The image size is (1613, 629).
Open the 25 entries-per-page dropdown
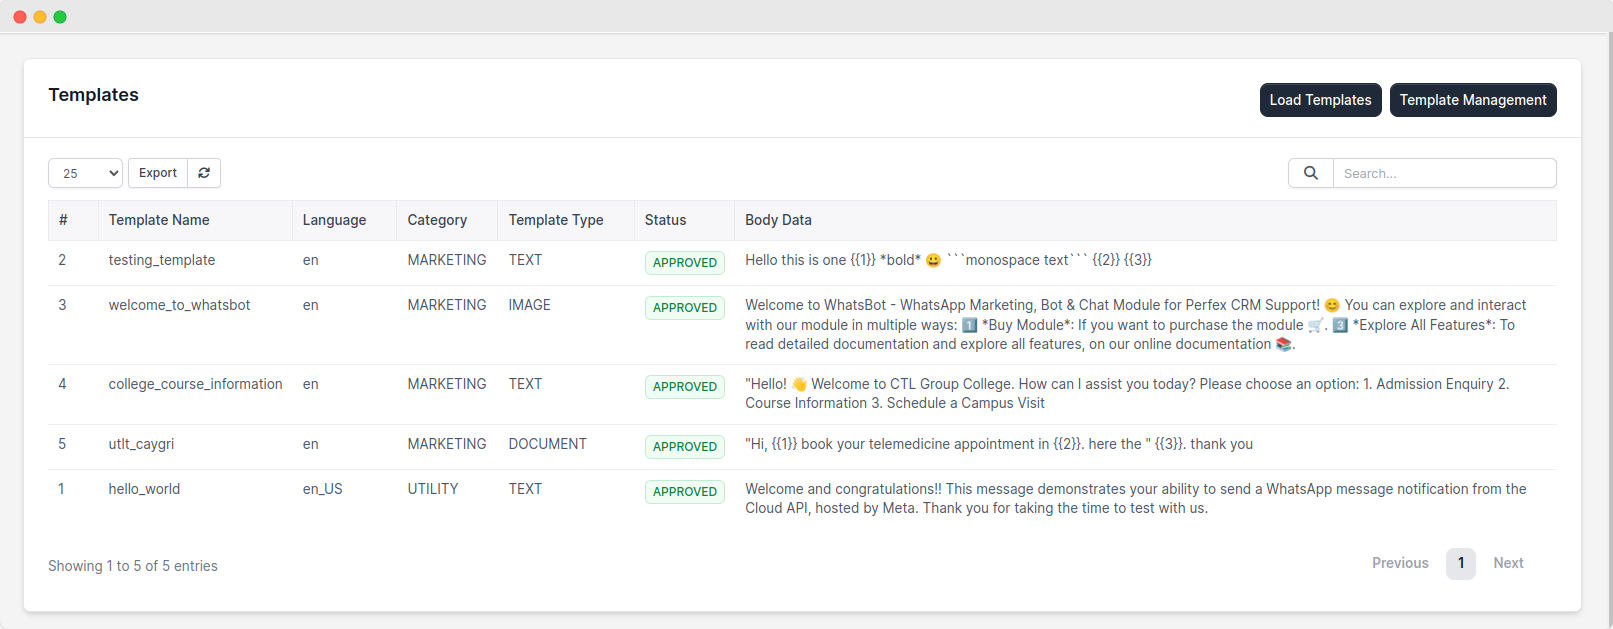[85, 173]
